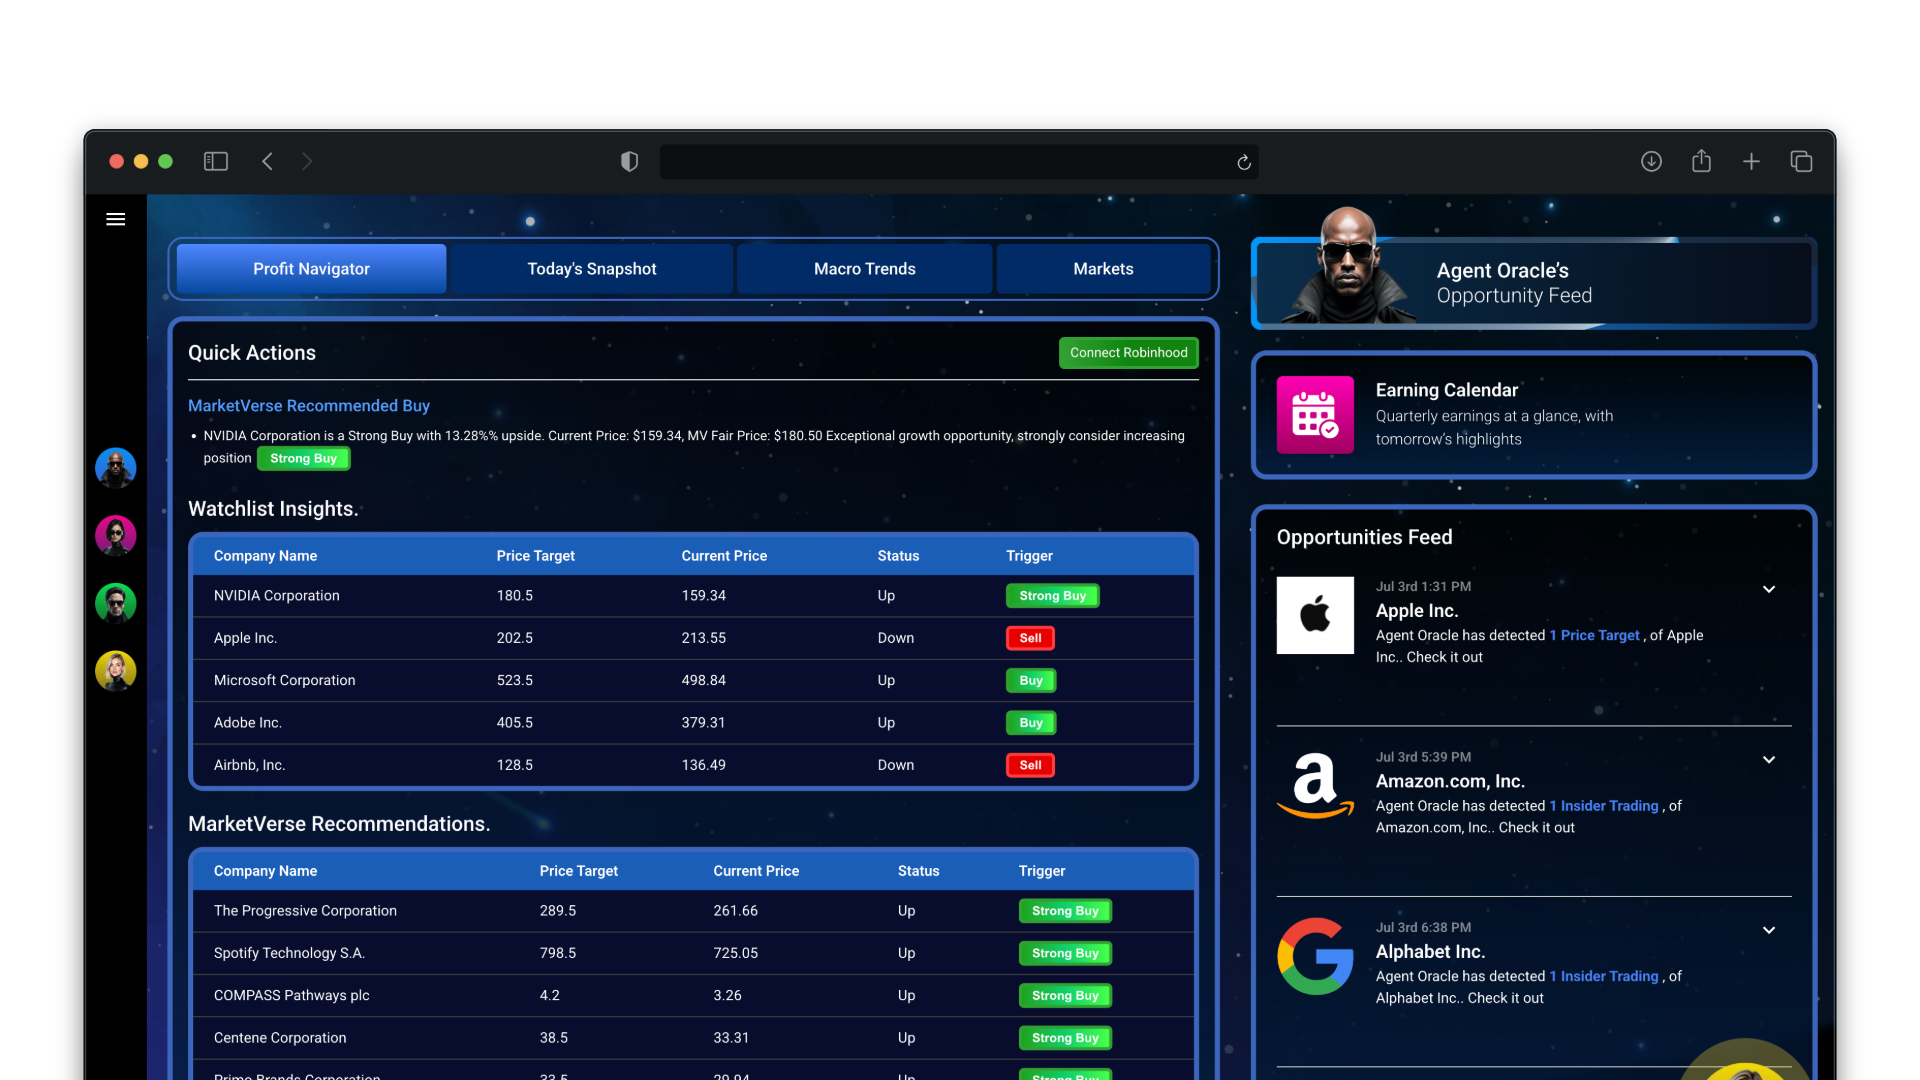Viewport: 1920px width, 1080px height.
Task: Select The Progressive Corporation row name
Action: coord(305,911)
